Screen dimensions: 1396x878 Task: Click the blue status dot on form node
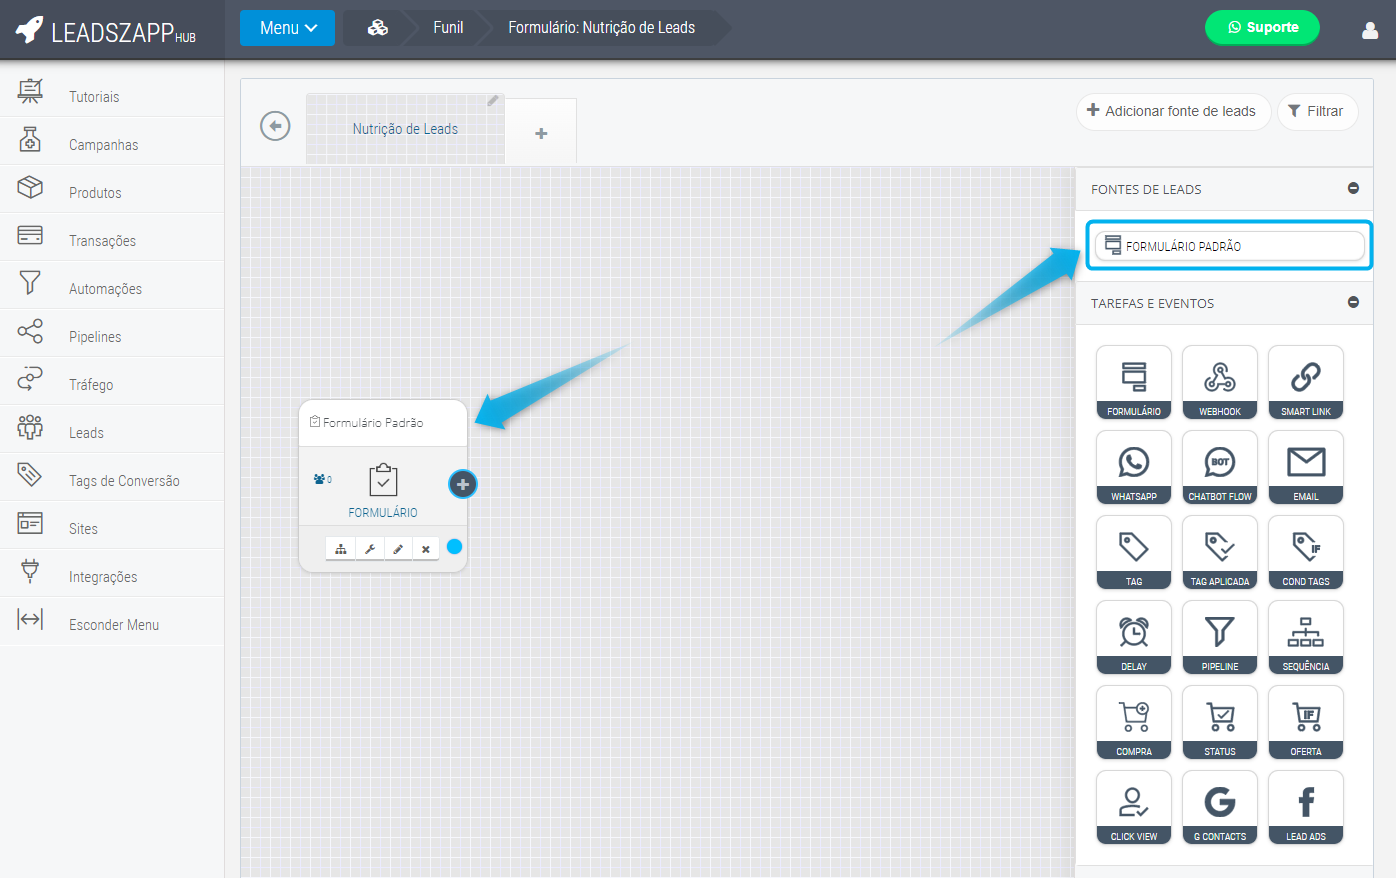coord(454,546)
